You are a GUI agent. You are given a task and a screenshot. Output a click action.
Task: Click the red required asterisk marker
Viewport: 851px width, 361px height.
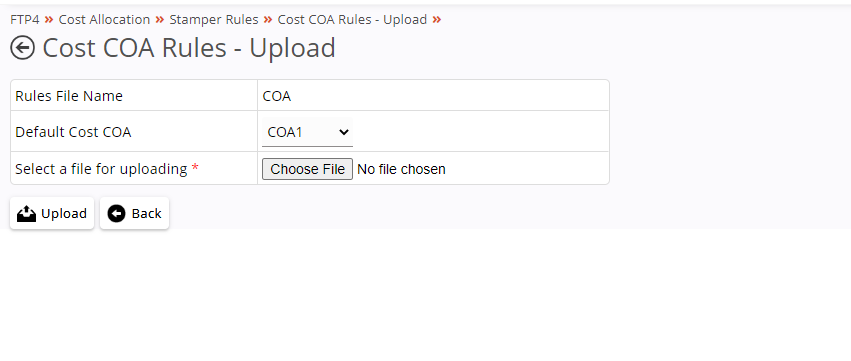point(195,168)
